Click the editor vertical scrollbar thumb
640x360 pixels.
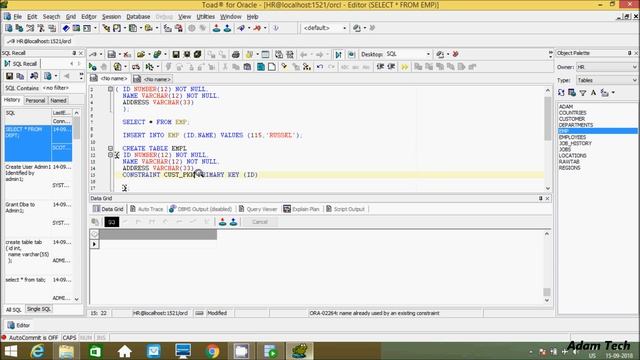[547, 118]
